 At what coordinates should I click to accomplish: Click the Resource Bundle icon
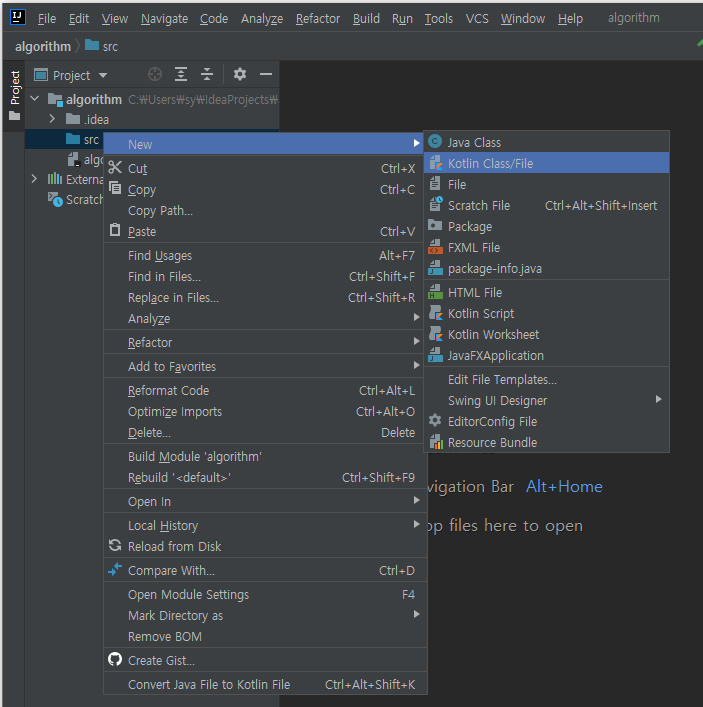[x=436, y=442]
